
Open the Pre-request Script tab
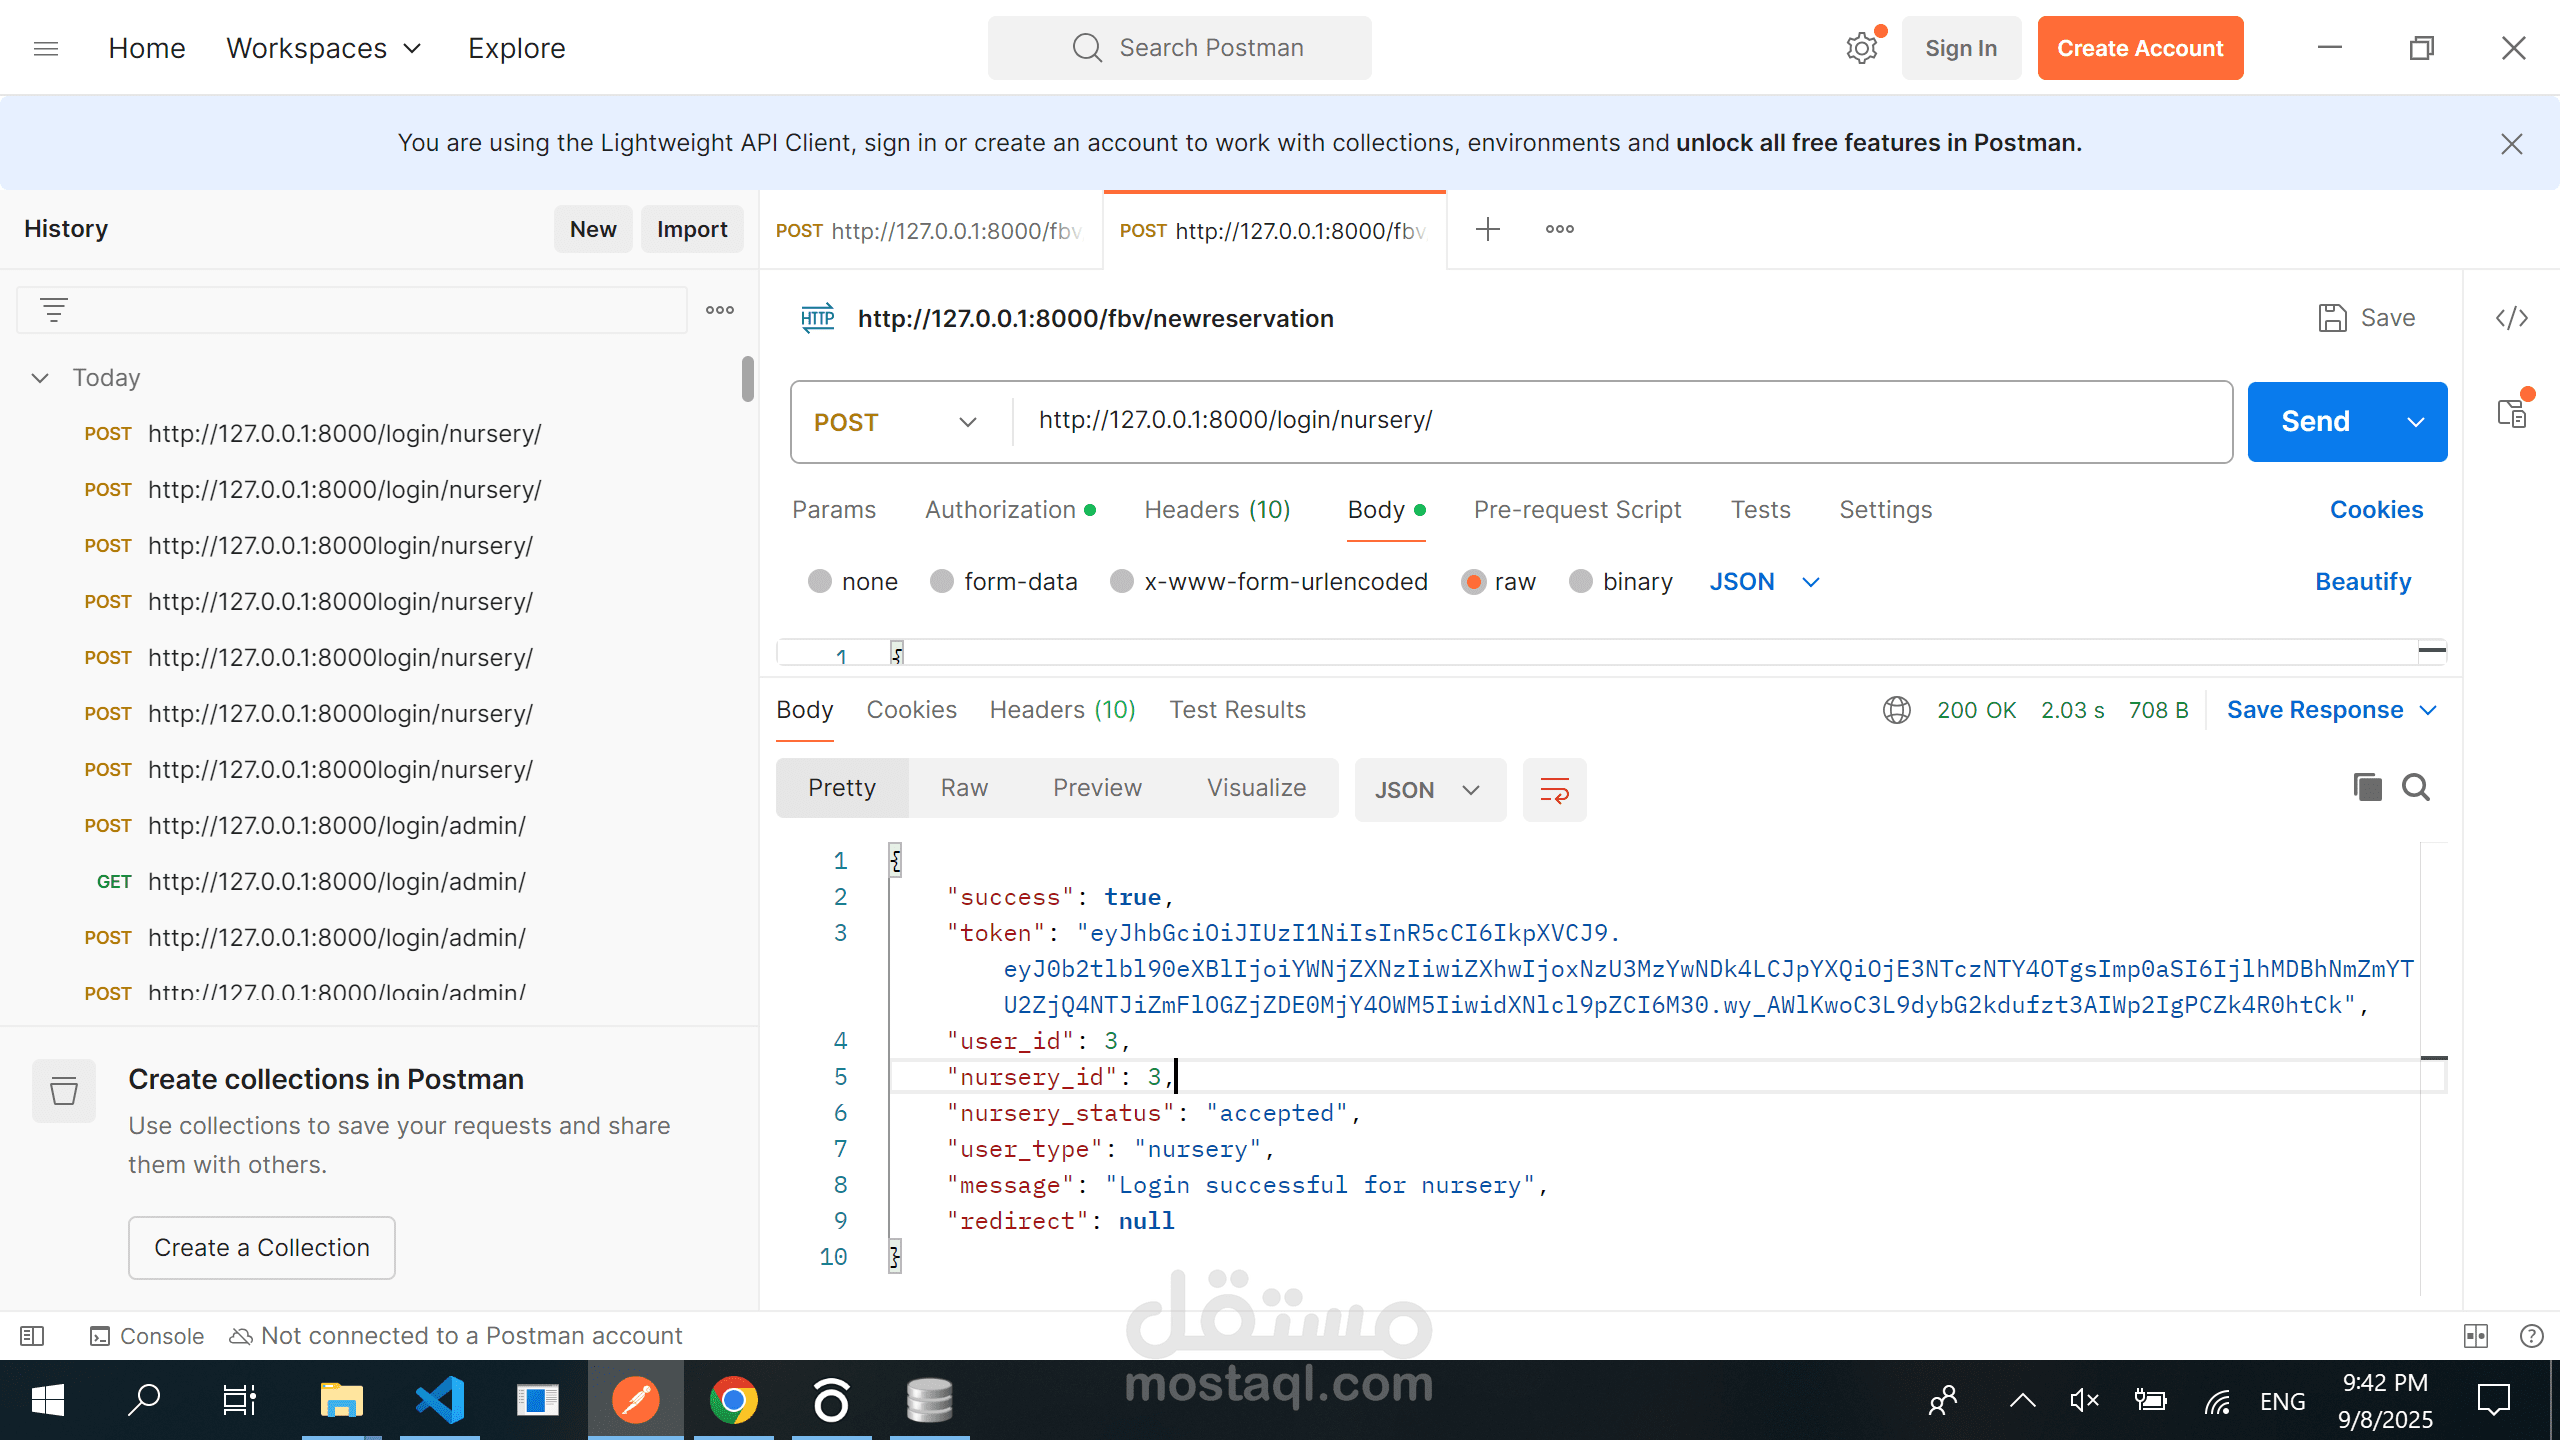click(1577, 510)
